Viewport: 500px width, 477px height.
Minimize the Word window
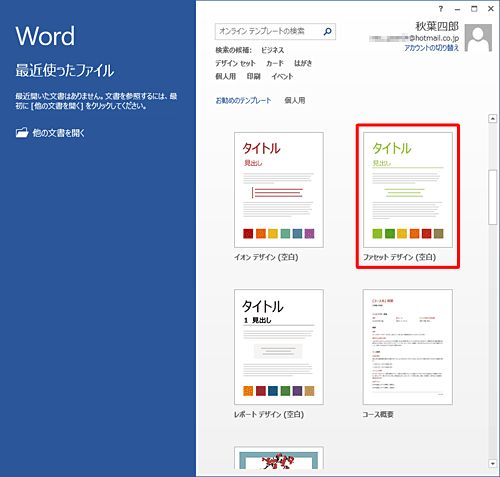tap(457, 9)
